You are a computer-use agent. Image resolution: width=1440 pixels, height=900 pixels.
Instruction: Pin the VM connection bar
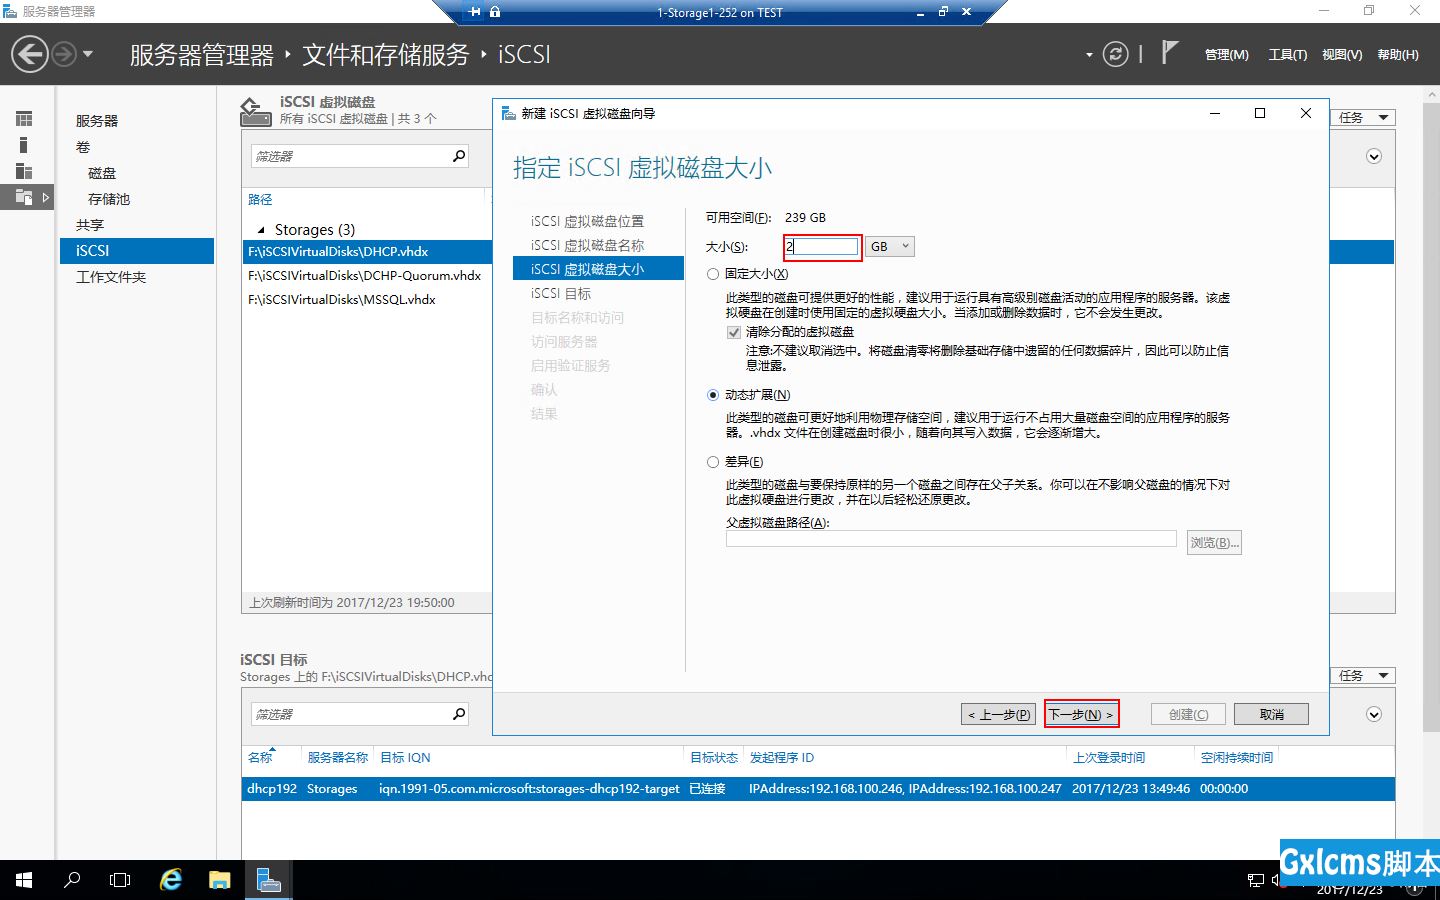coord(475,12)
